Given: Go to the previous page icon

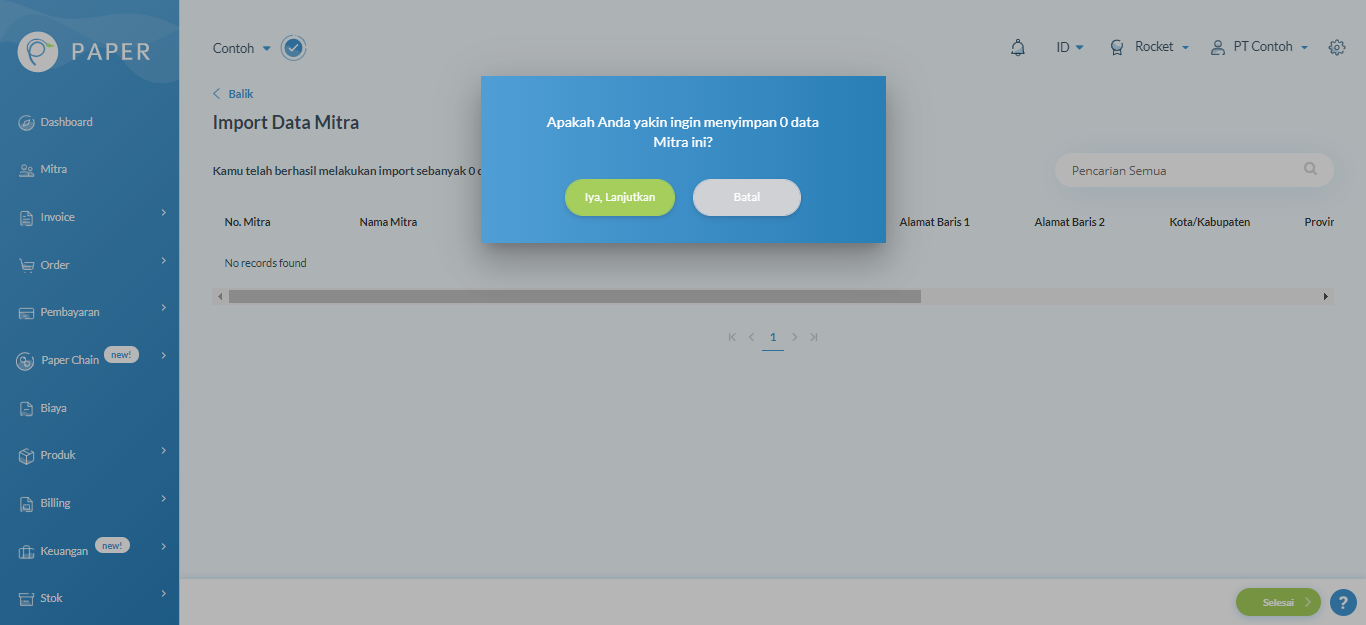Looking at the screenshot, I should [x=752, y=337].
